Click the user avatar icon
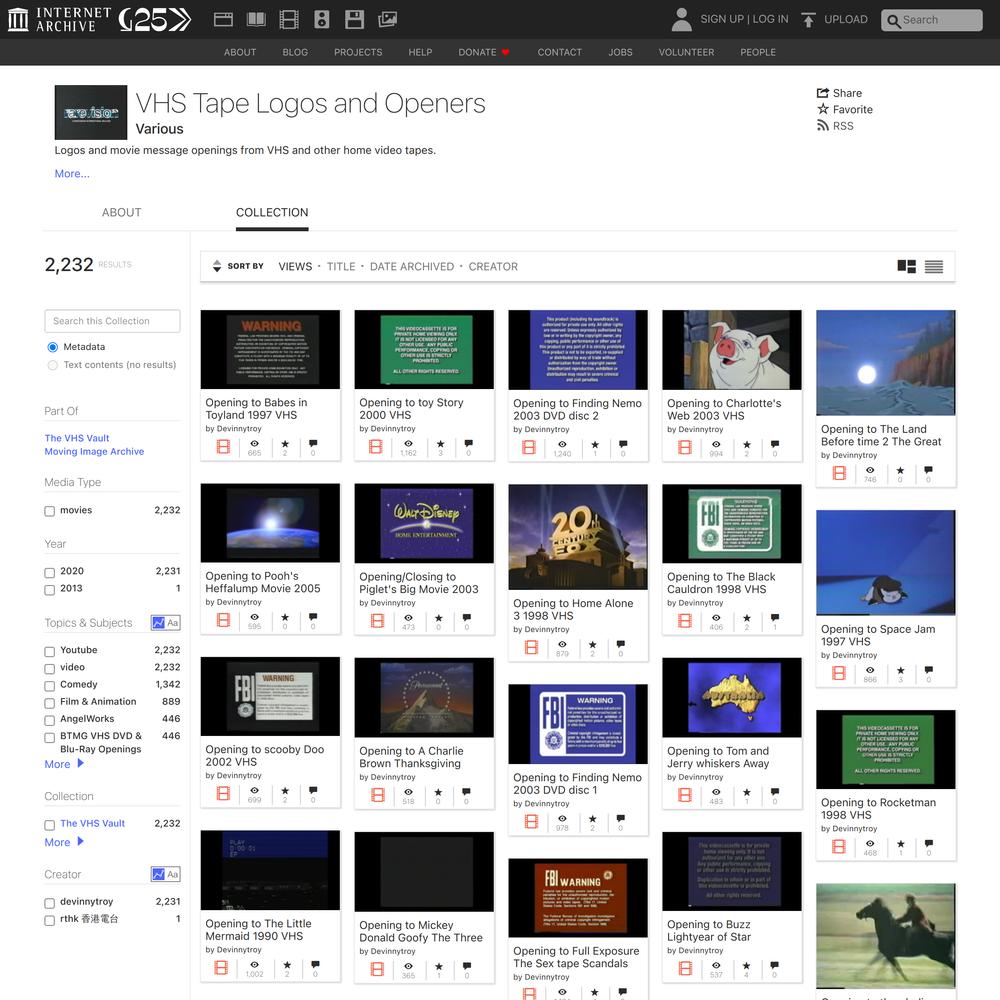The height and width of the screenshot is (1000, 1000). tap(681, 20)
